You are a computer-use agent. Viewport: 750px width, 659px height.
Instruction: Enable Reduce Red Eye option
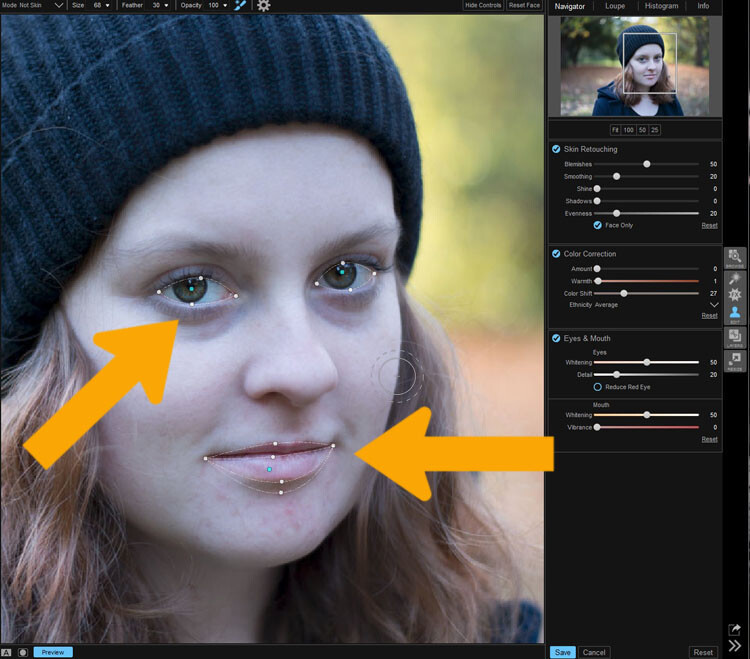(597, 387)
